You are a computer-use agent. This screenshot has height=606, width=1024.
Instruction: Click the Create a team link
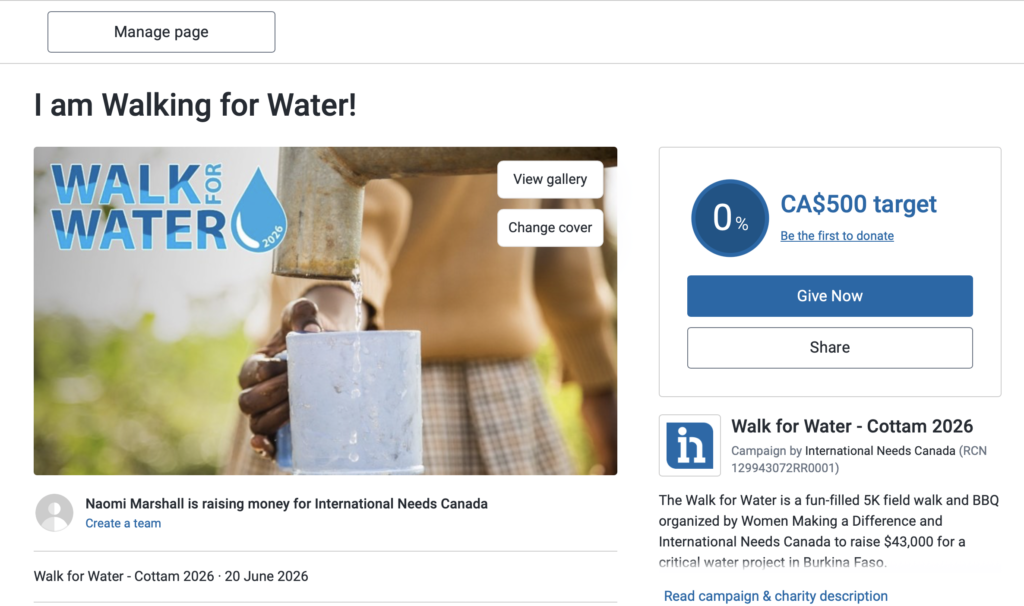pyautogui.click(x=123, y=523)
